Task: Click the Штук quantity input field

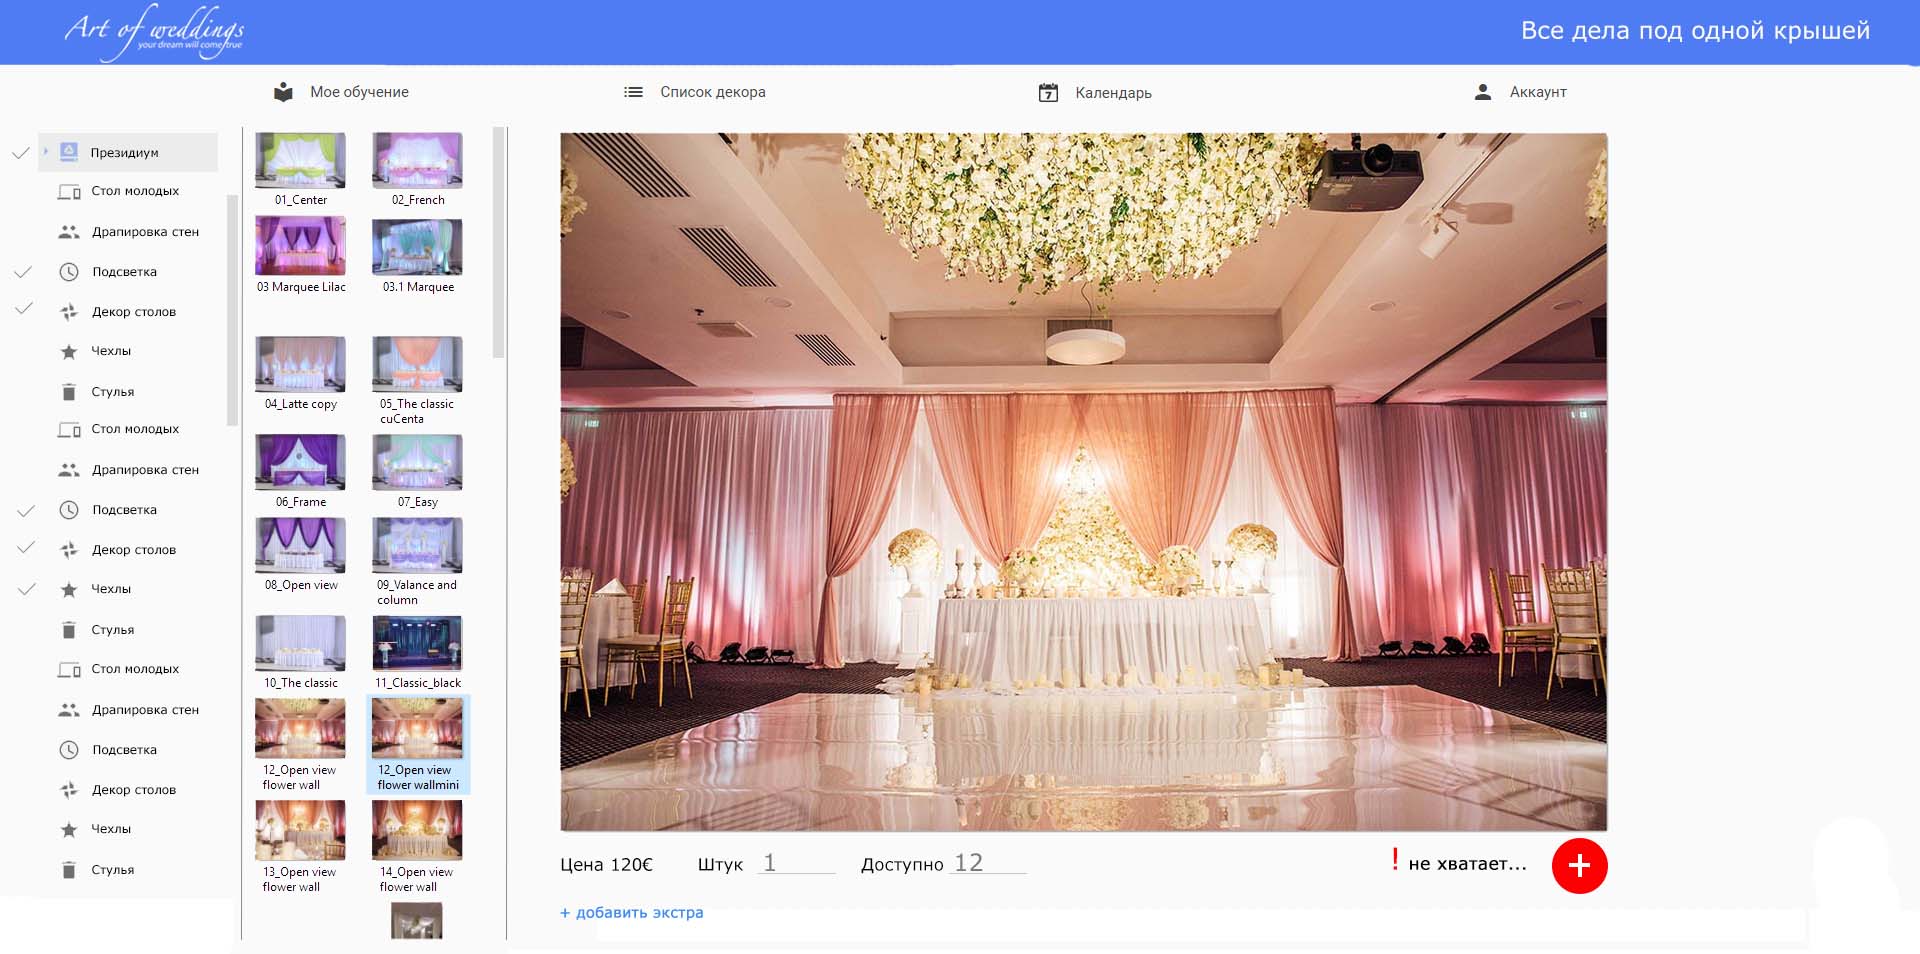Action: [x=796, y=863]
